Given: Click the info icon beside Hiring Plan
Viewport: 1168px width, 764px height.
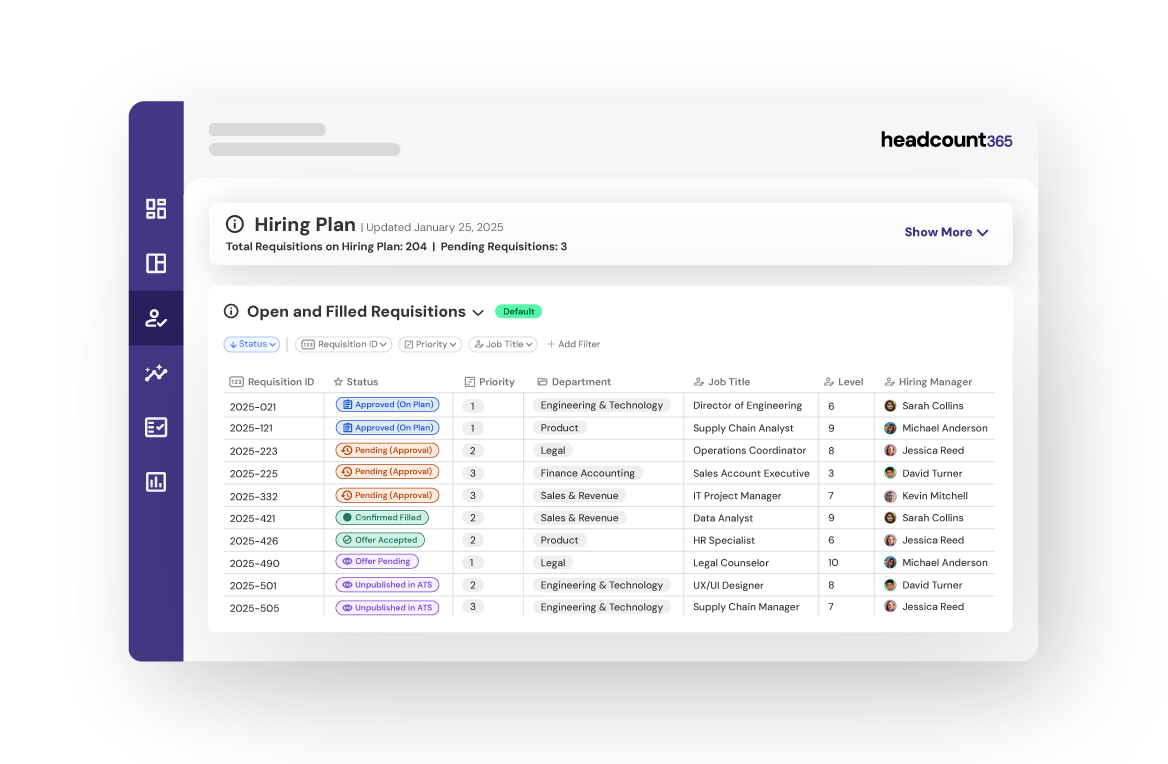Looking at the screenshot, I should 235,224.
